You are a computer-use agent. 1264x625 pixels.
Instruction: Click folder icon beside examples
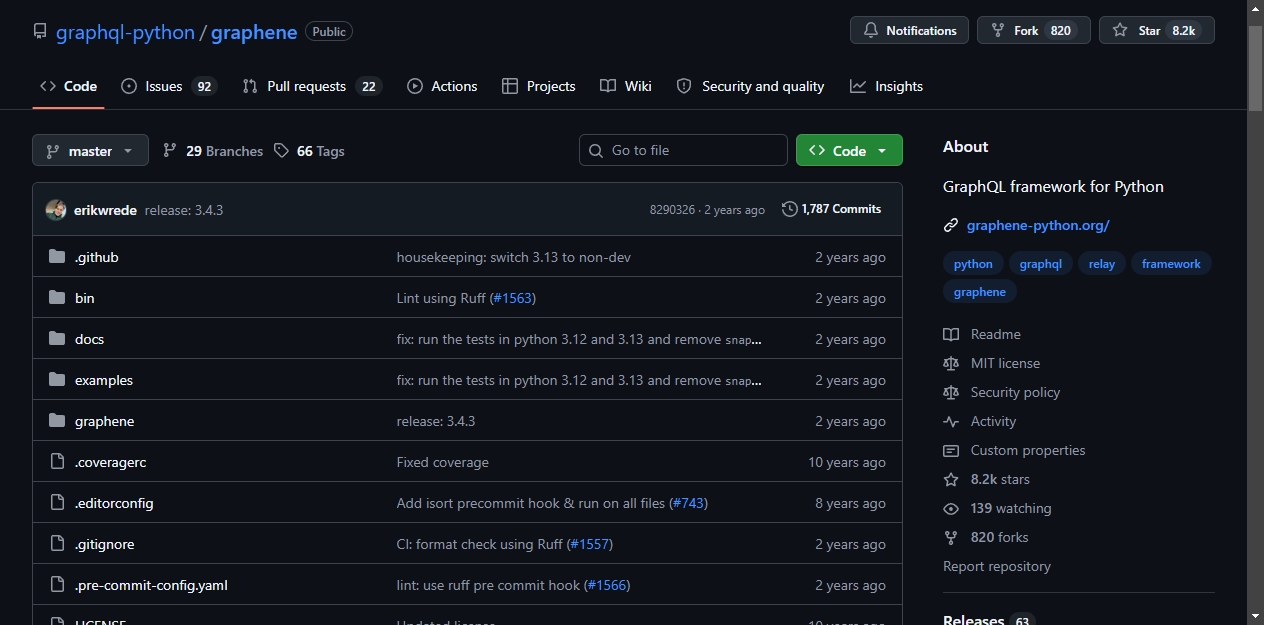click(57, 380)
